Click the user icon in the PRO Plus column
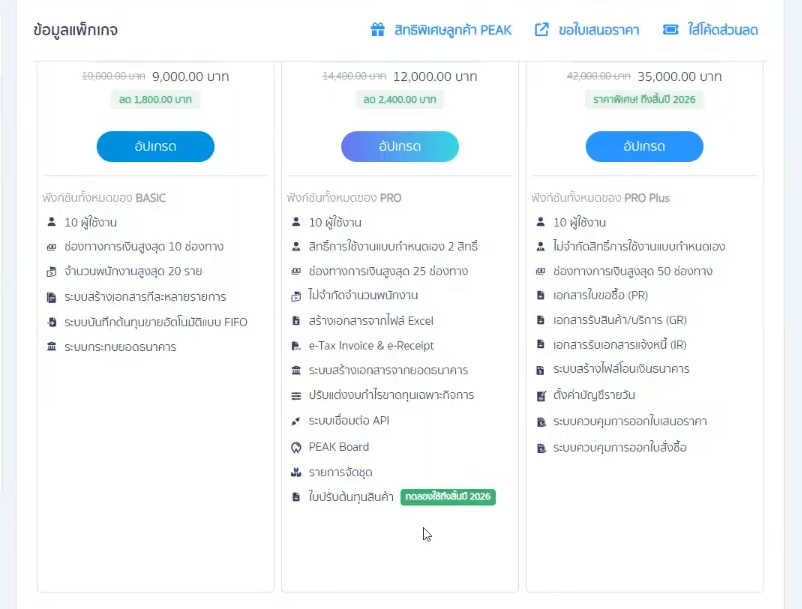The image size is (802, 609). coord(540,222)
